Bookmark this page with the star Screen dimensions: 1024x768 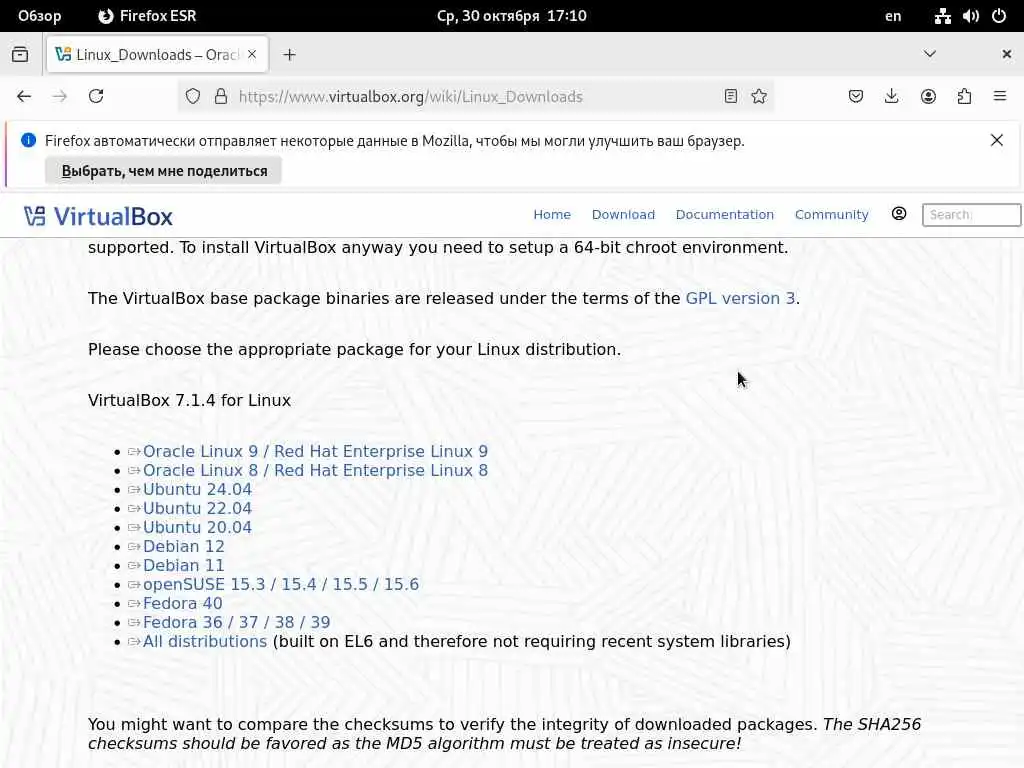(x=759, y=97)
